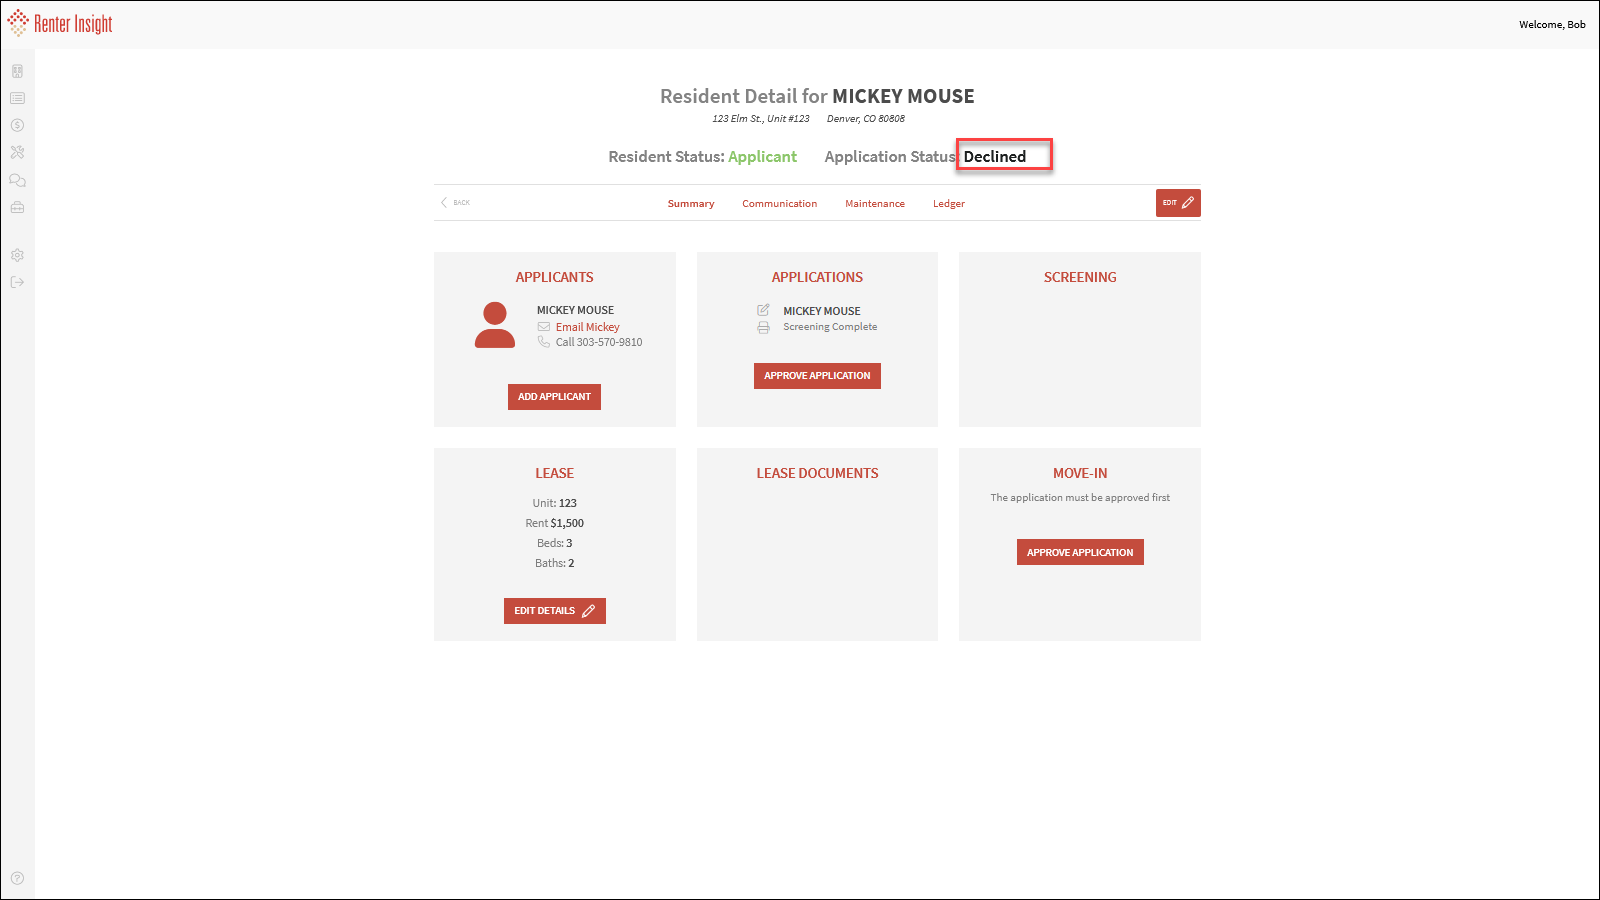Click the Applicant resident status value
Viewport: 1600px width, 900px height.
[763, 157]
